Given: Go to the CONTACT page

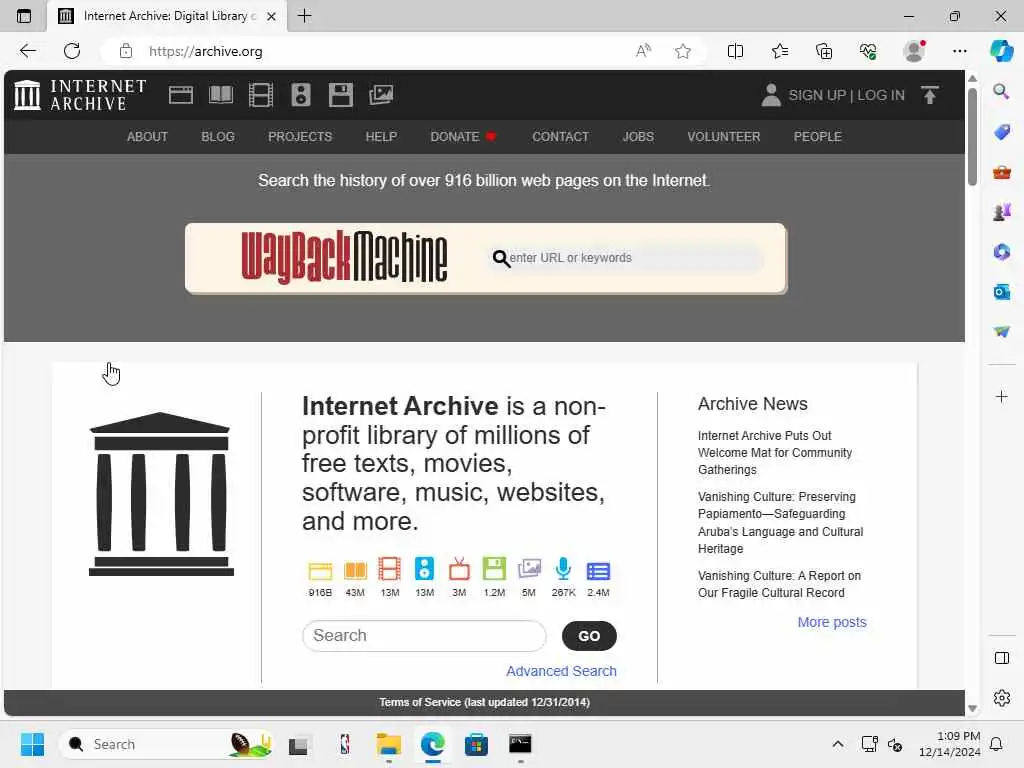Looking at the screenshot, I should tap(560, 136).
